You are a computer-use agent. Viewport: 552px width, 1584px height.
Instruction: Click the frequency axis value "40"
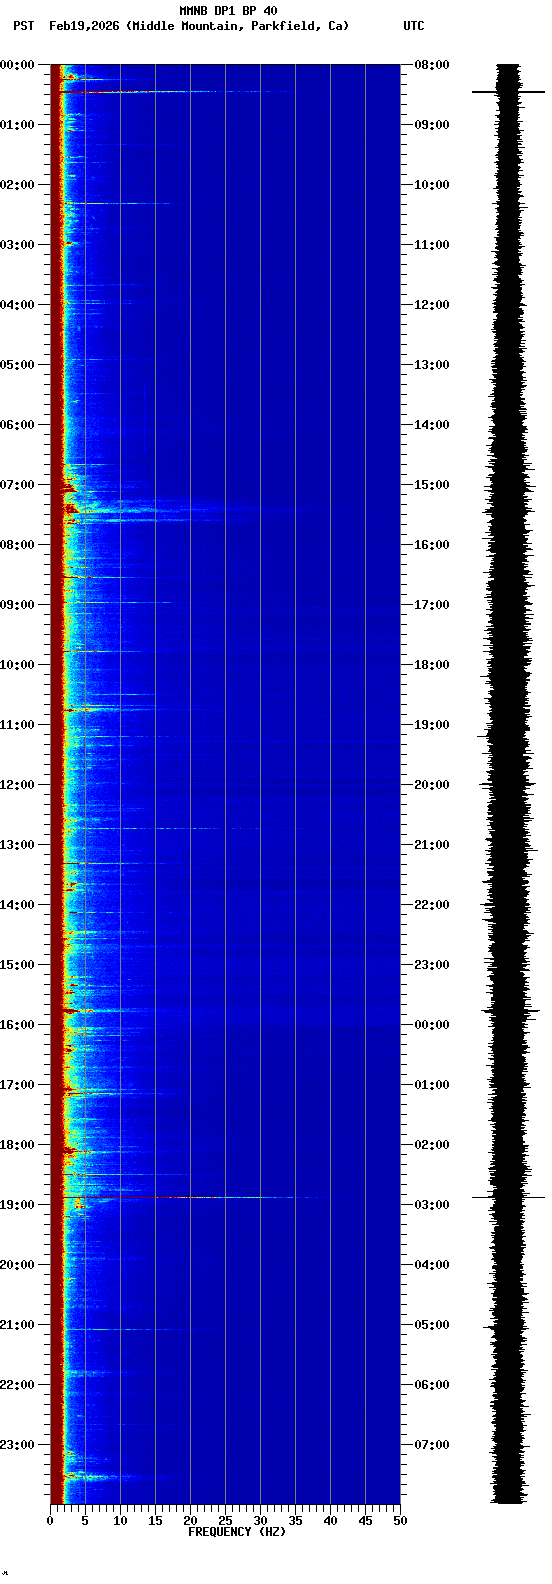tap(330, 1521)
